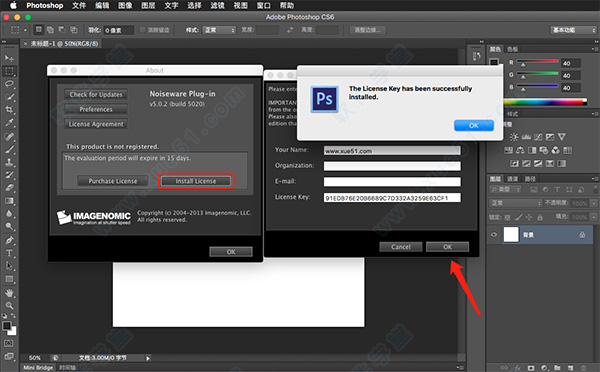Toggle lock transparent pixels icon
This screenshot has width=600, height=372.
(507, 217)
